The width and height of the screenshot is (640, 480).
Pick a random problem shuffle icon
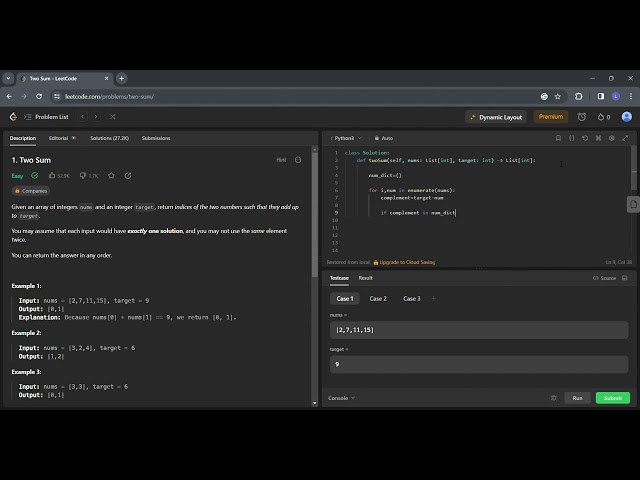tap(113, 117)
